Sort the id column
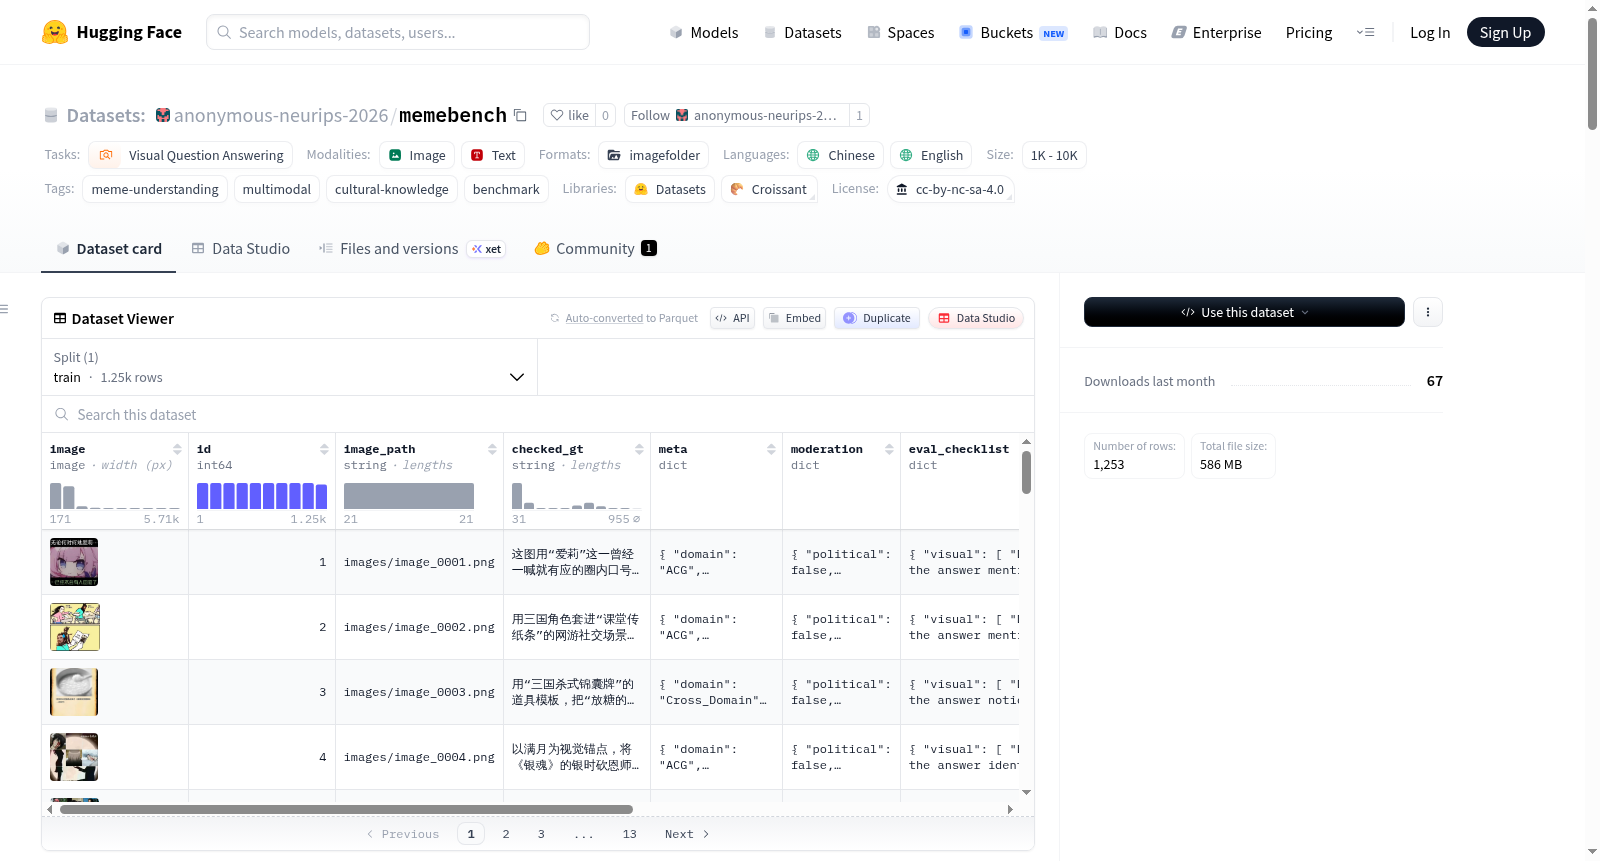1600x861 pixels. [324, 449]
